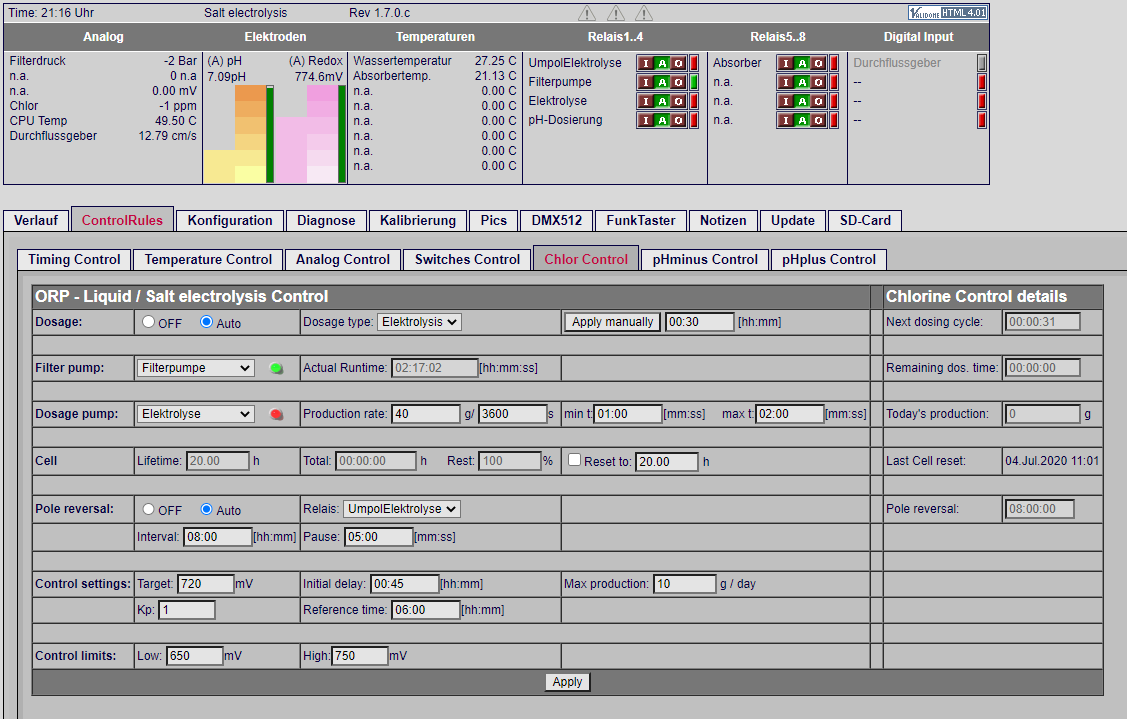Focus the Apply manually duration field

[699, 322]
